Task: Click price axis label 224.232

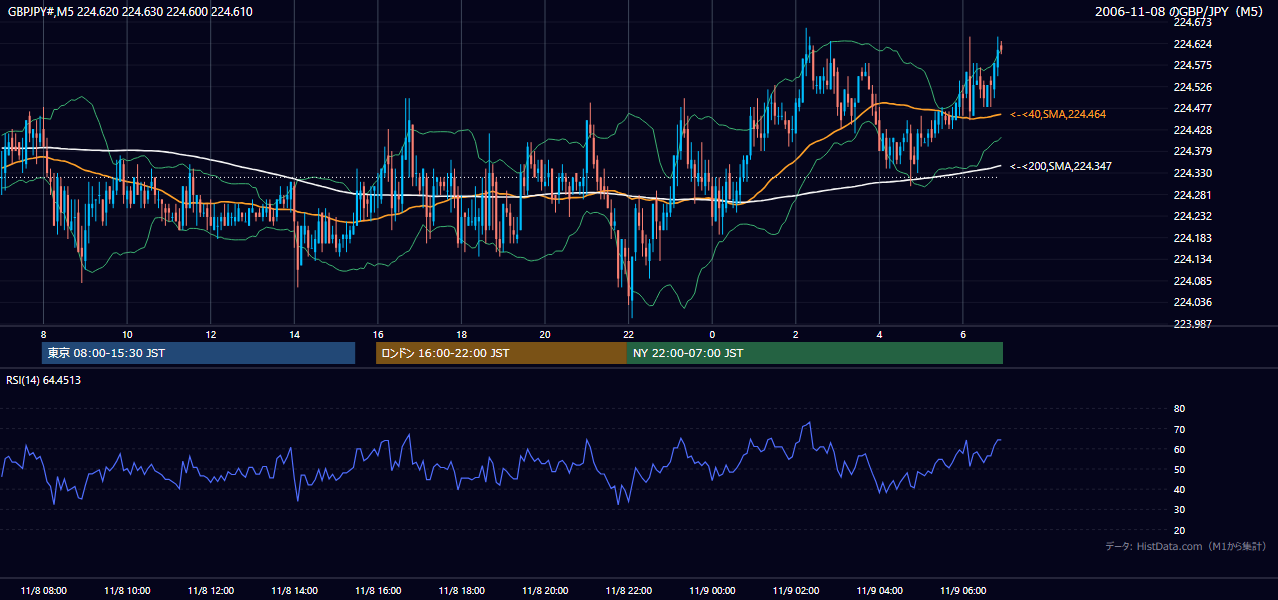Action: click(1192, 216)
